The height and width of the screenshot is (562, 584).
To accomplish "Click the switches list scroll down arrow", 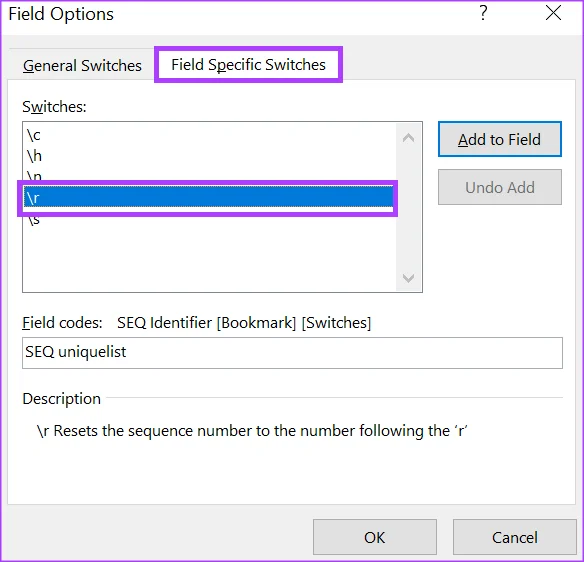I will [x=409, y=278].
